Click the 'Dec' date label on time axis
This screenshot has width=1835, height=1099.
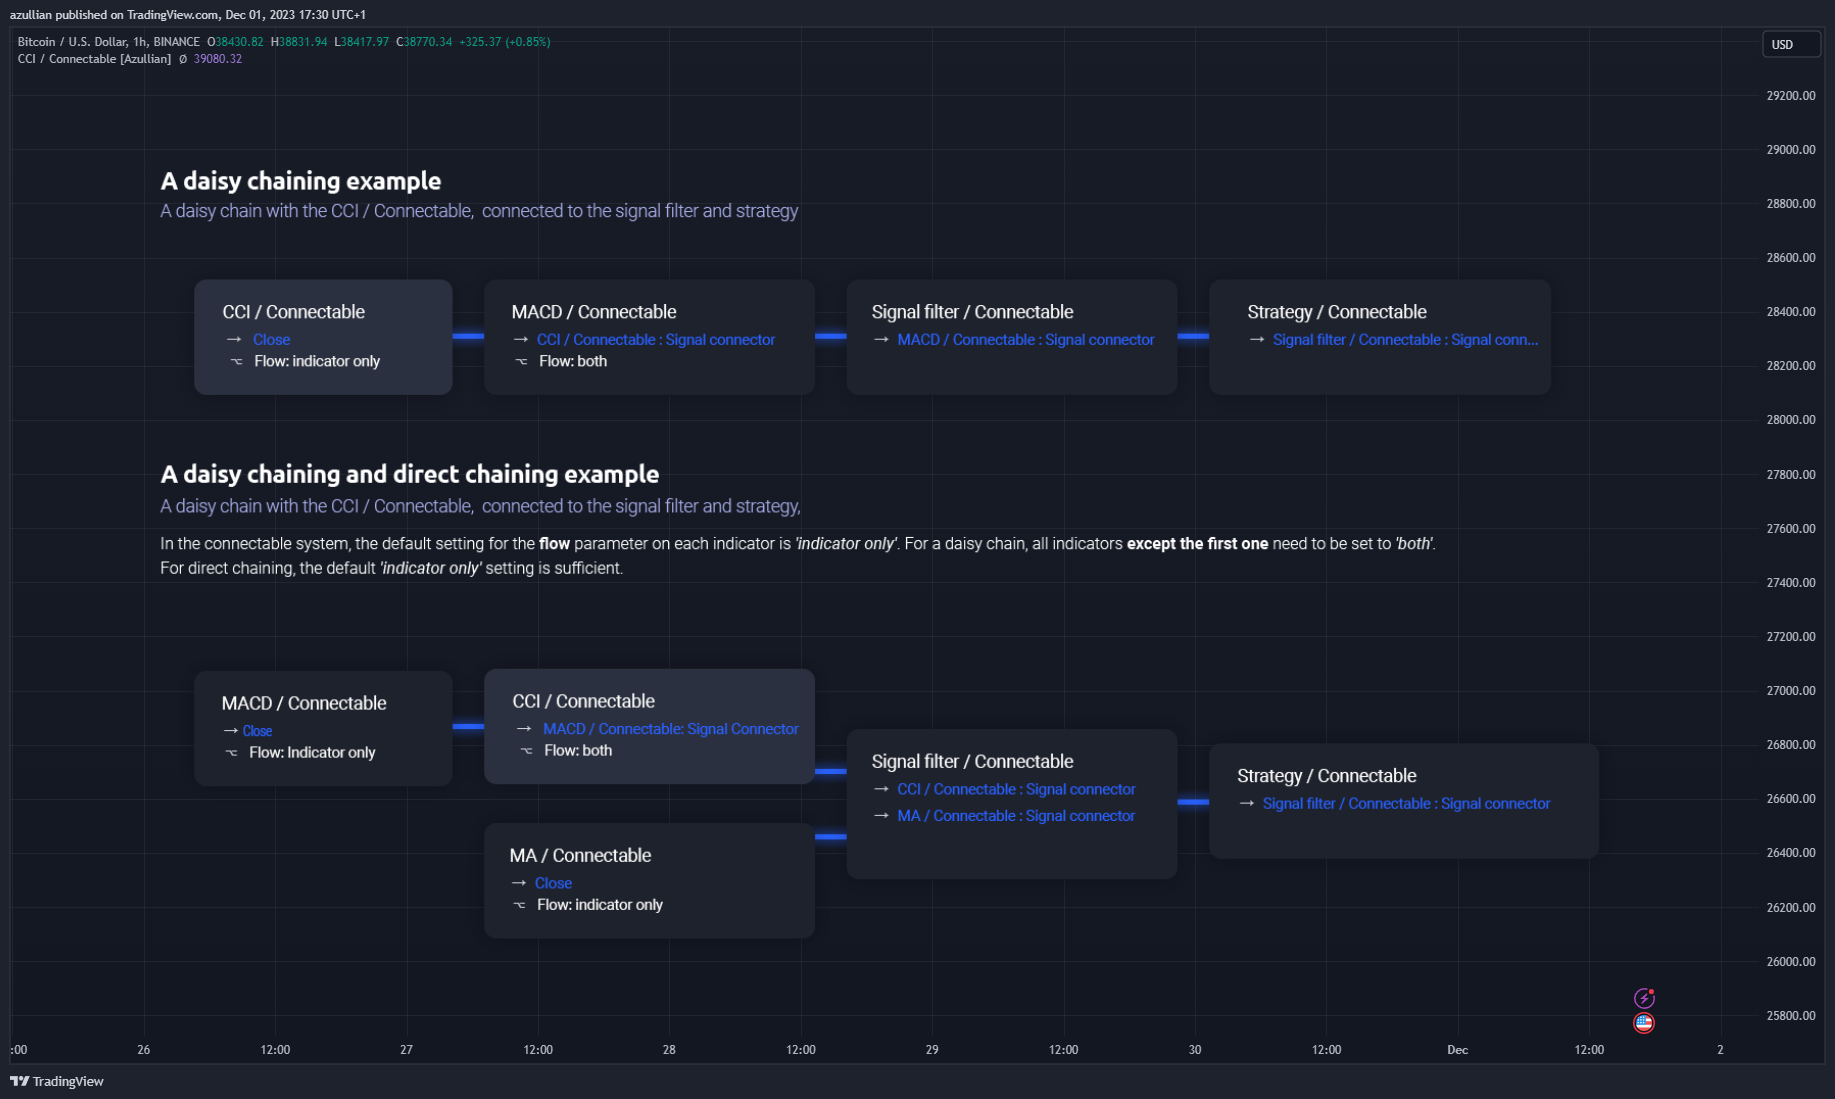click(1458, 1050)
